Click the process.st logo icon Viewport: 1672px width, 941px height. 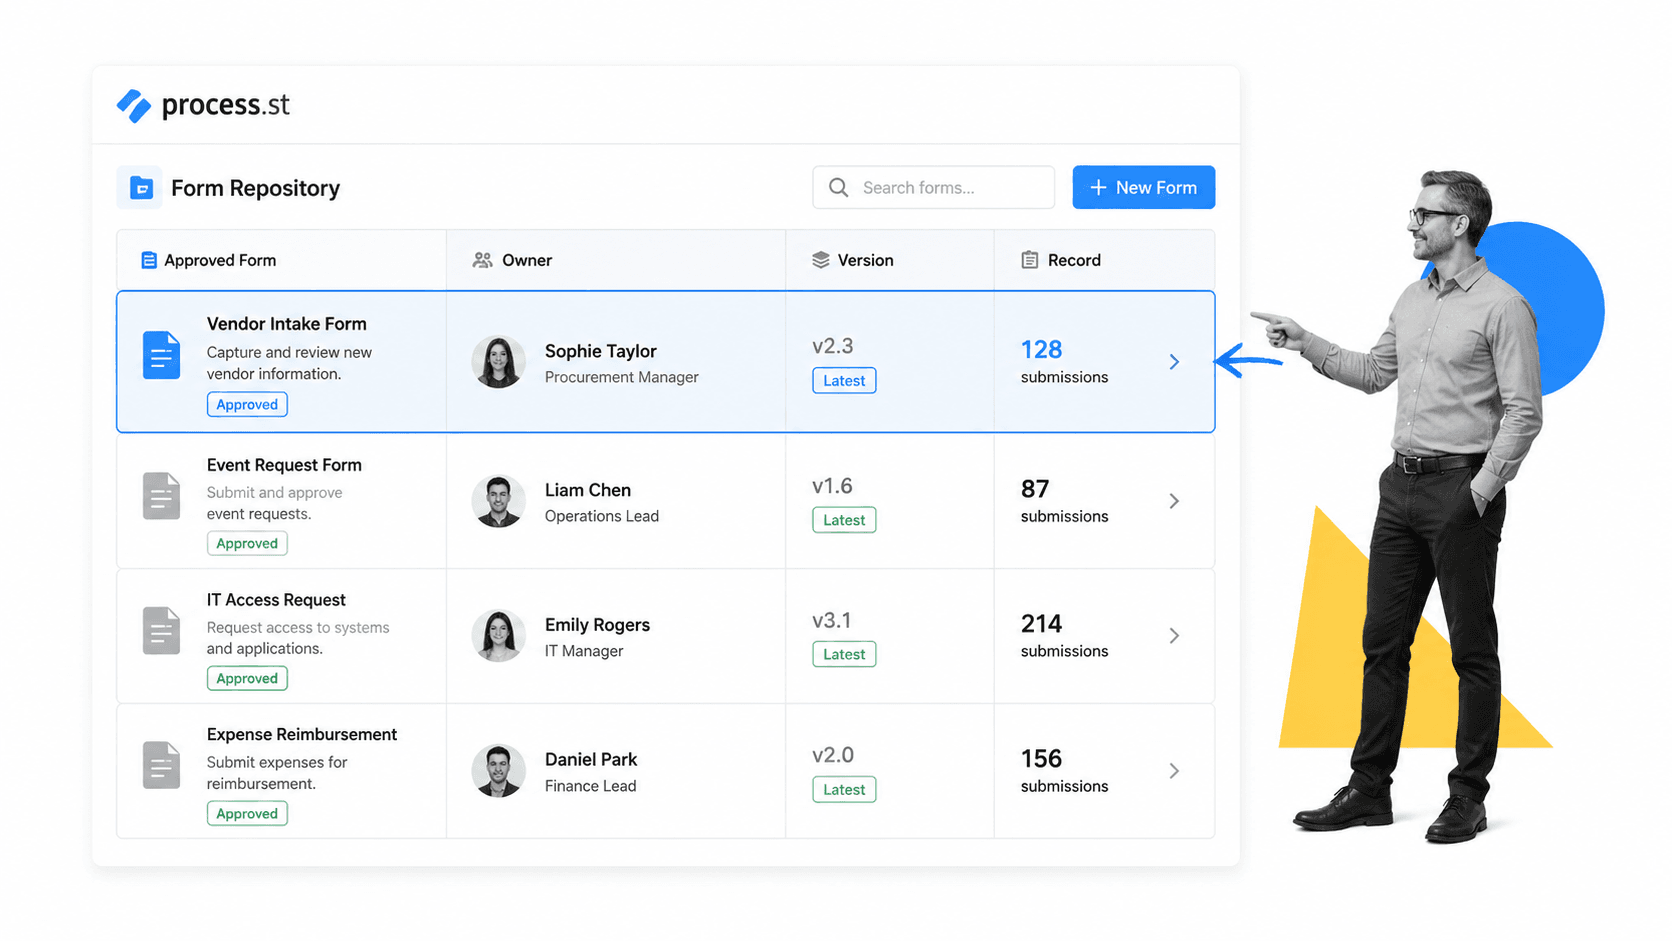(134, 105)
